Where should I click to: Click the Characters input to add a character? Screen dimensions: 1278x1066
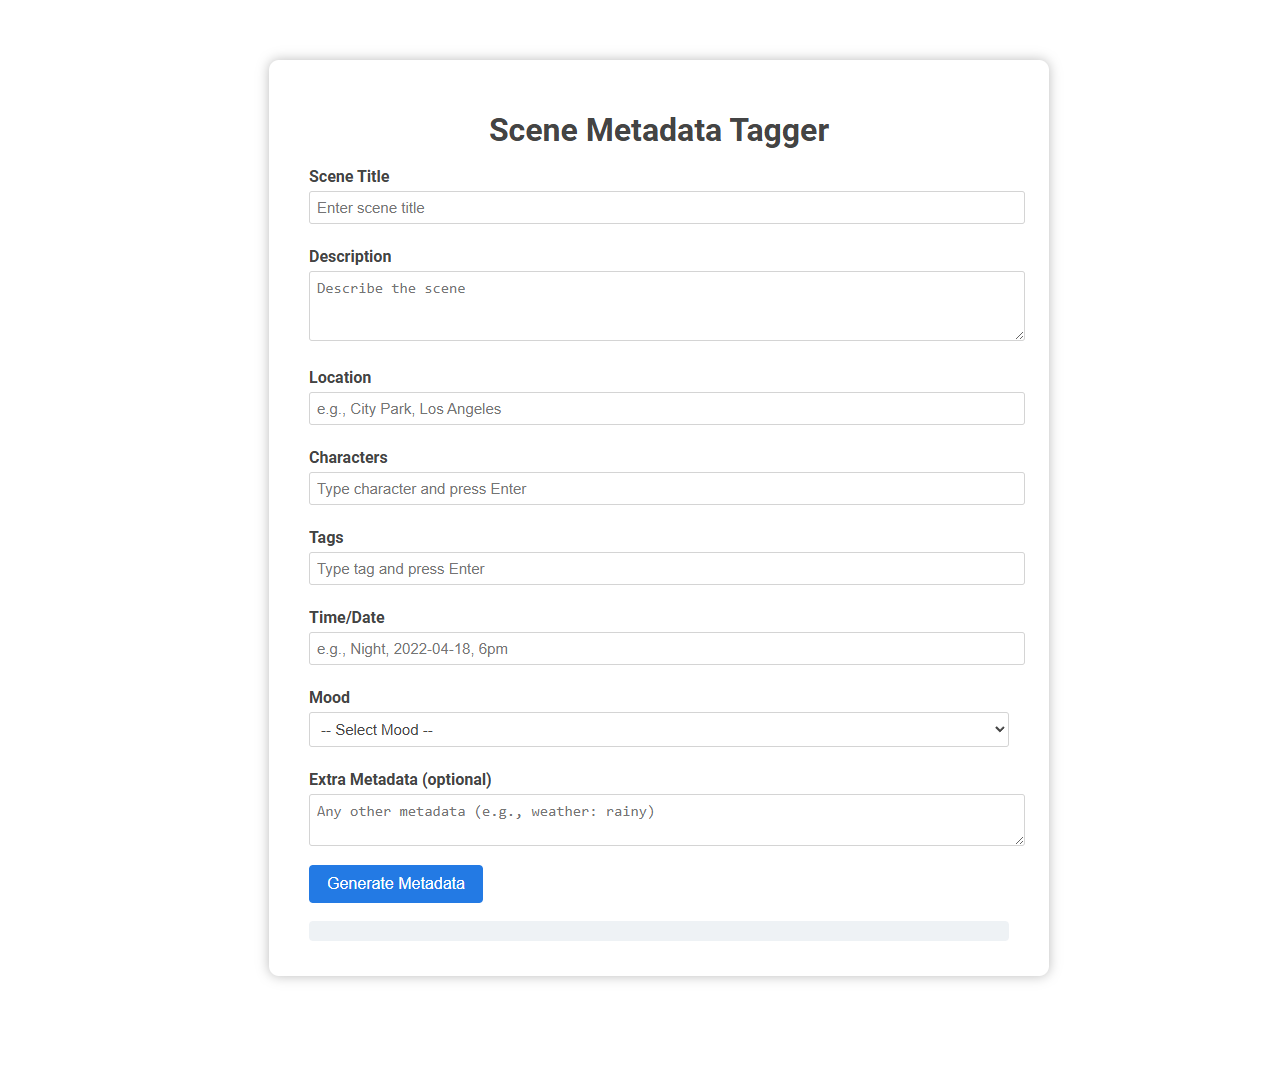[x=666, y=488]
